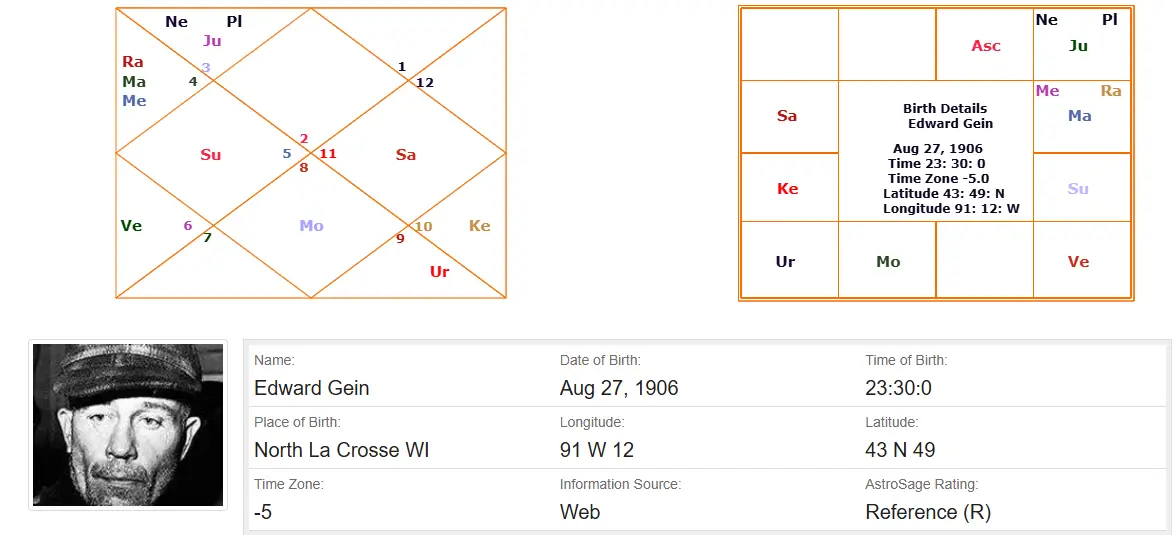Viewport: 1174px width, 535px height.
Task: Click the Ur cell in square chart
Action: 786,262
